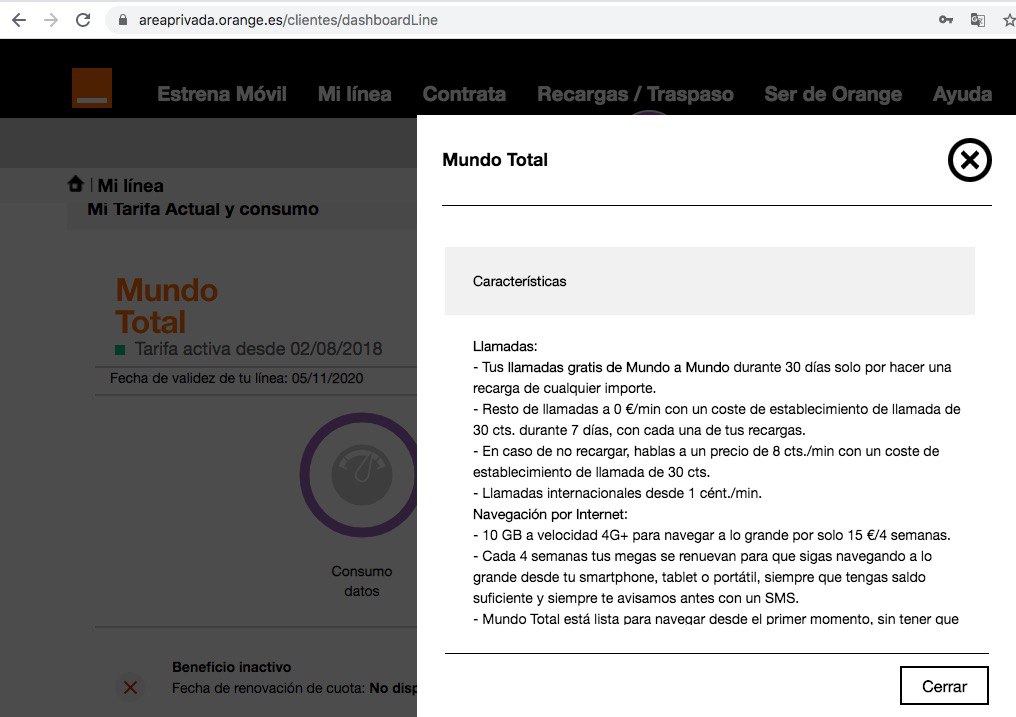Click 'Mi Tarifa Actual y consumo' heading

[203, 209]
